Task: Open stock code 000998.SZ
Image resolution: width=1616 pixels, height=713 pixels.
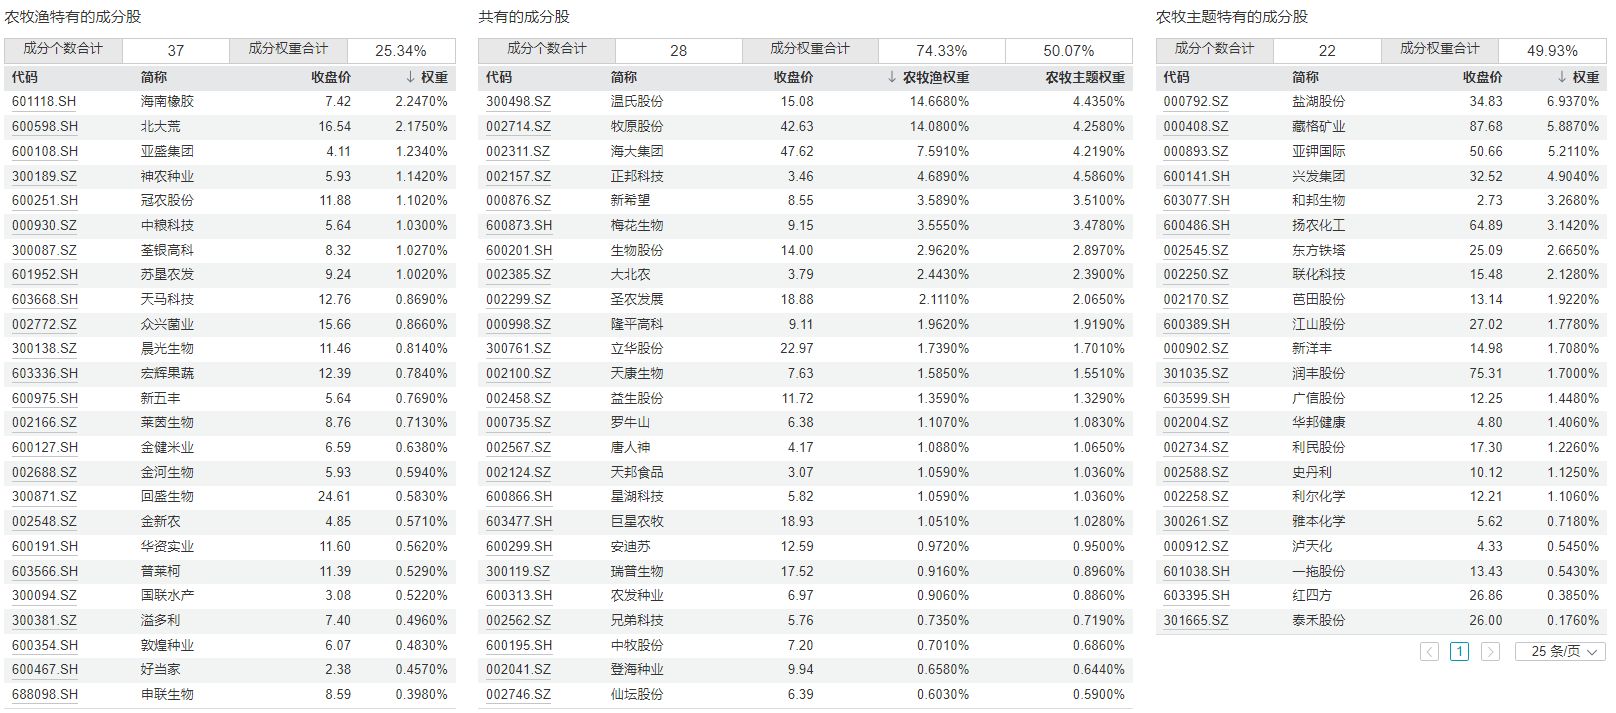Action: click(518, 325)
